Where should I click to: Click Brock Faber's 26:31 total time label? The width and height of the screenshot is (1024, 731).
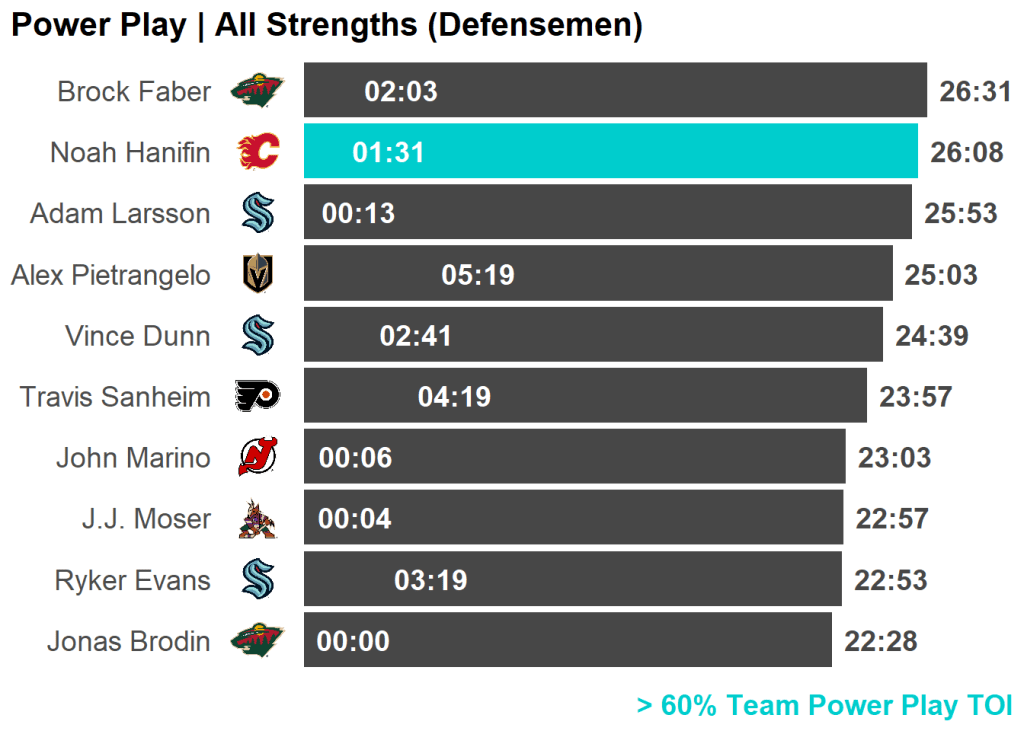tap(975, 92)
